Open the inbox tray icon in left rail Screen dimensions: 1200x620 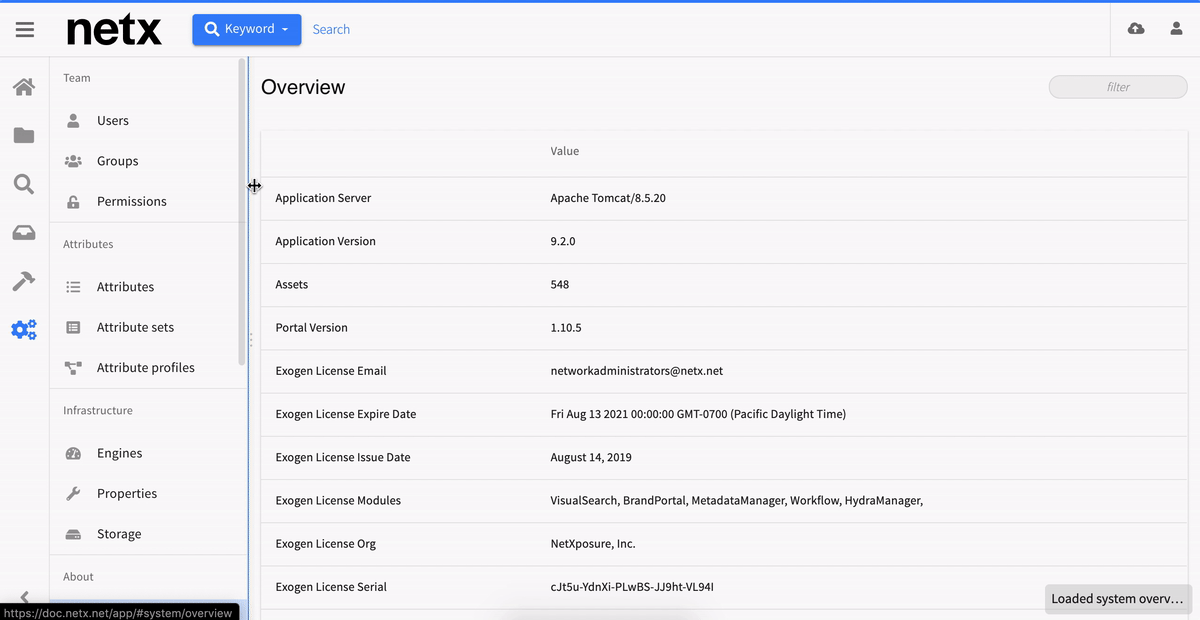tap(24, 233)
